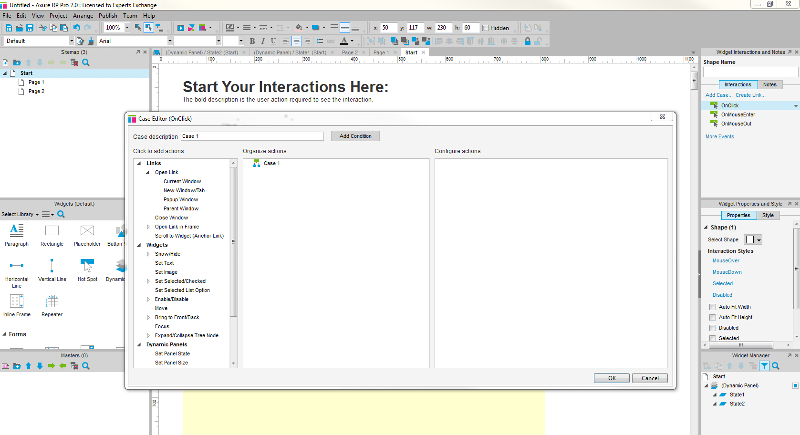
Task: Click the Sitemap search magnifier icon
Action: [86, 62]
